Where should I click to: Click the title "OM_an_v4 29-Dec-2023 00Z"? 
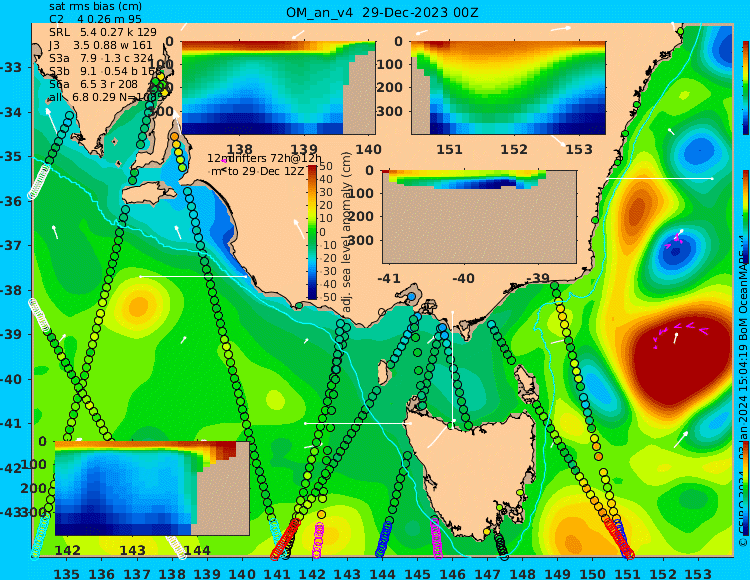tap(382, 12)
